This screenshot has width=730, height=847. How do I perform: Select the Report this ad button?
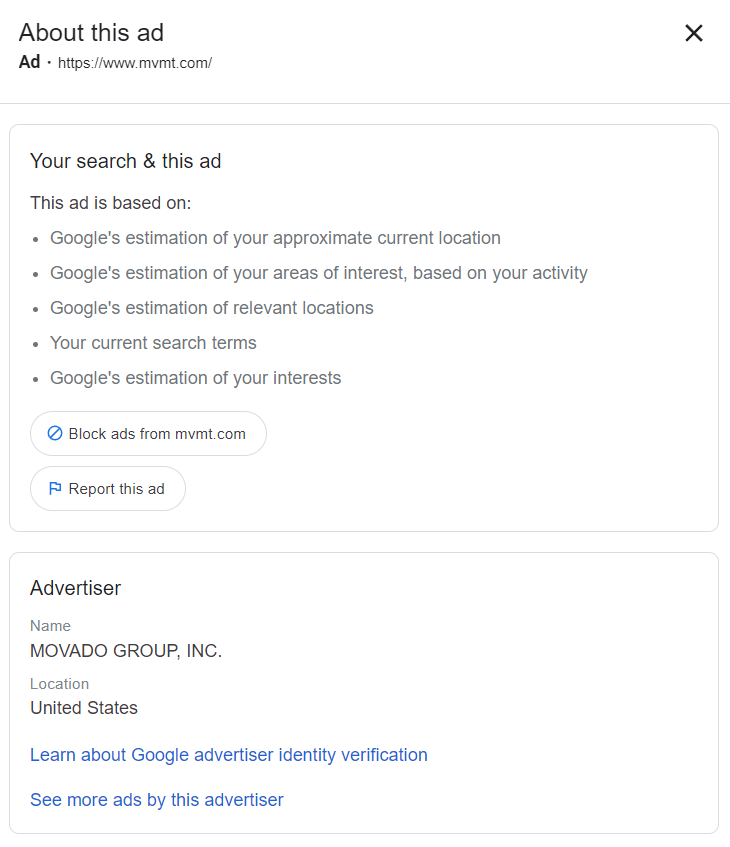click(108, 488)
